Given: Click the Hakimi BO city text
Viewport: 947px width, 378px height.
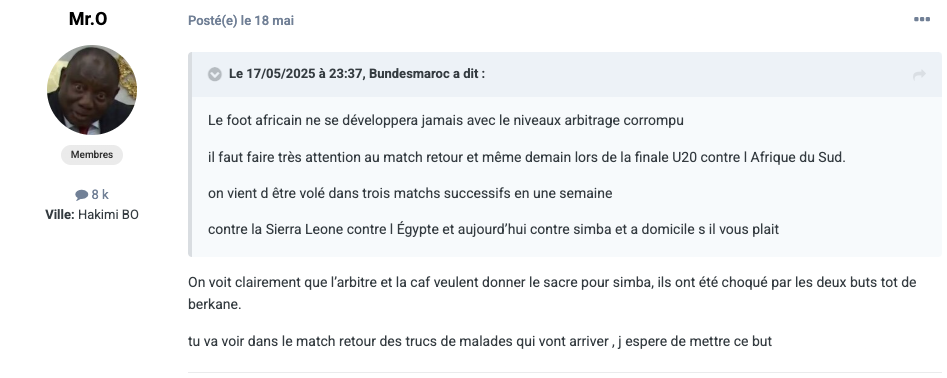Looking at the screenshot, I should (108, 214).
